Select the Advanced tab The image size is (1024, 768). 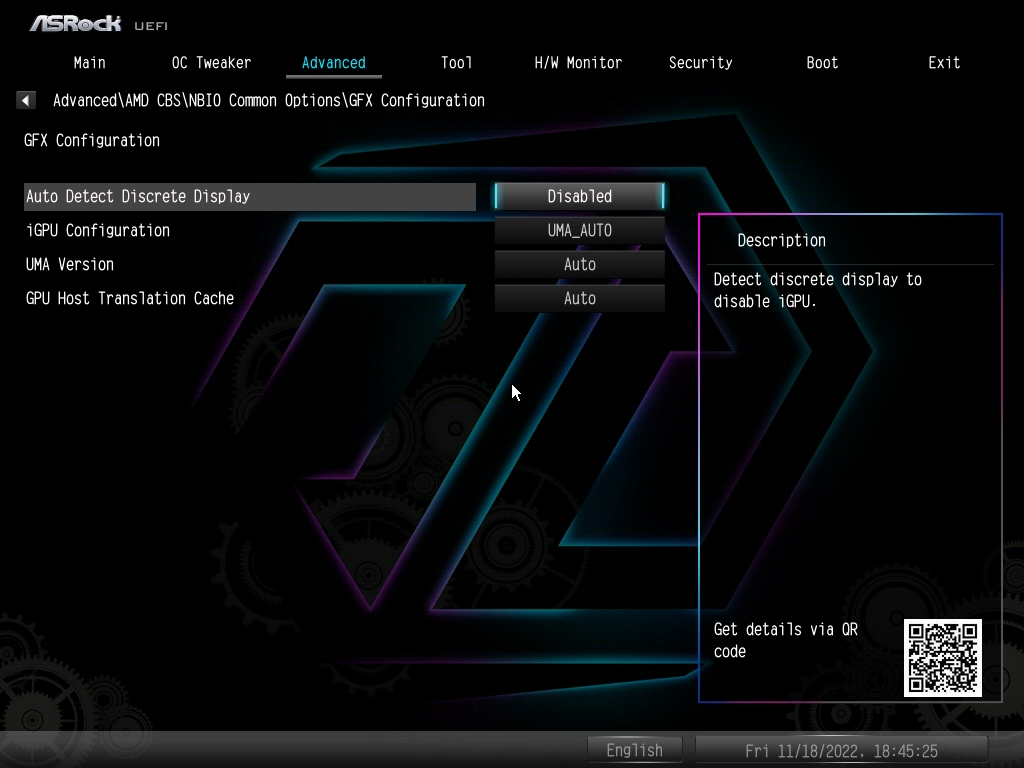tap(334, 63)
